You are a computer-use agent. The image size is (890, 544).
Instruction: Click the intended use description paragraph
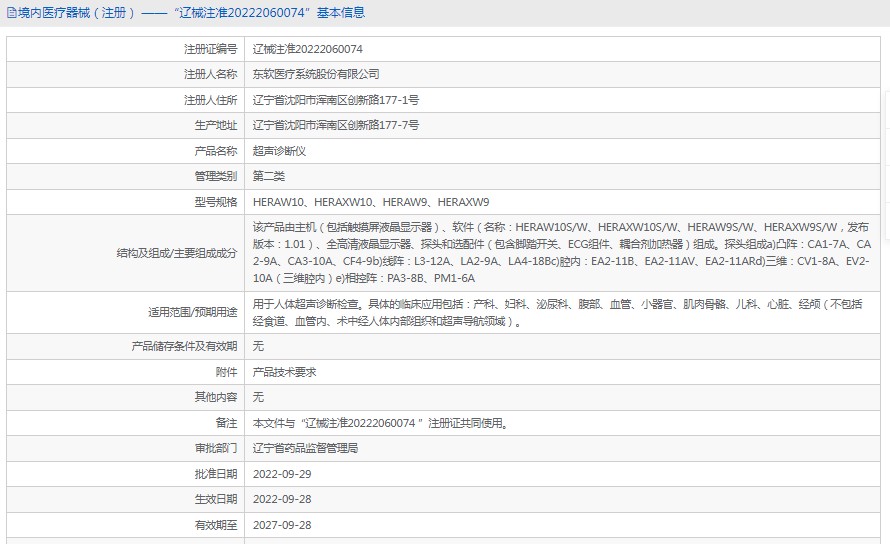click(557, 312)
